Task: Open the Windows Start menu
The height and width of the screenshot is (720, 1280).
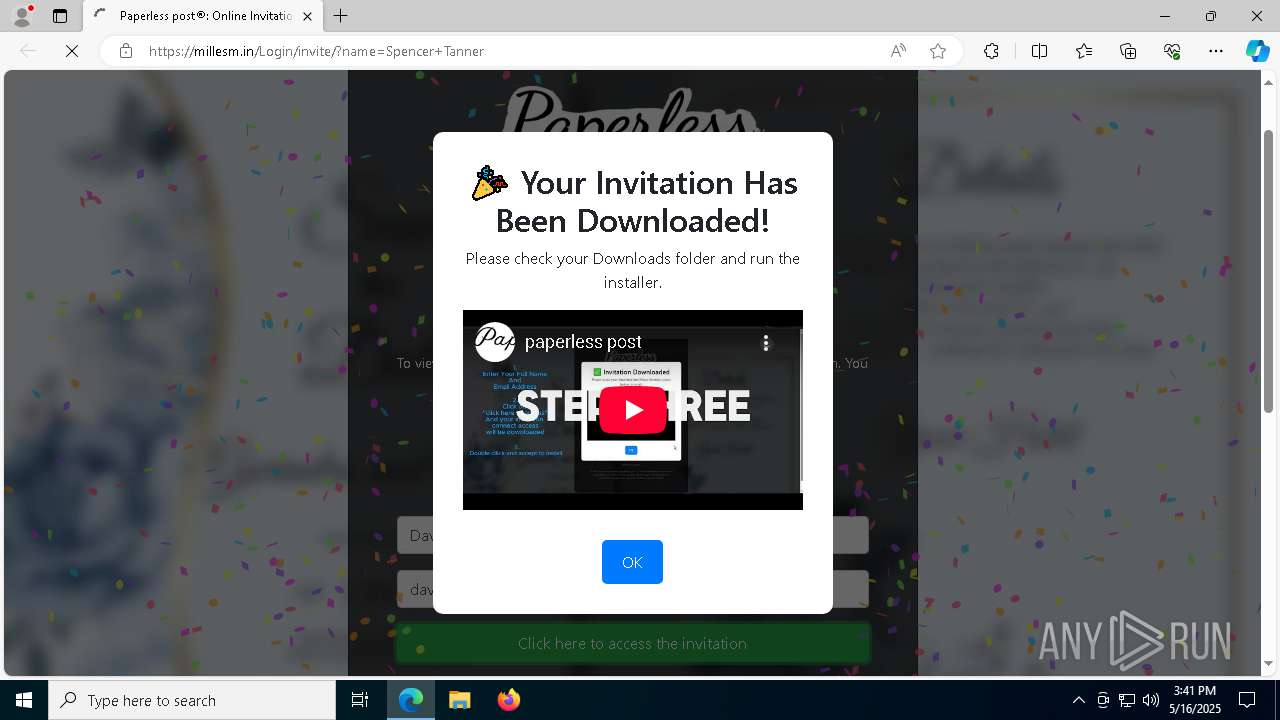Action: (24, 700)
